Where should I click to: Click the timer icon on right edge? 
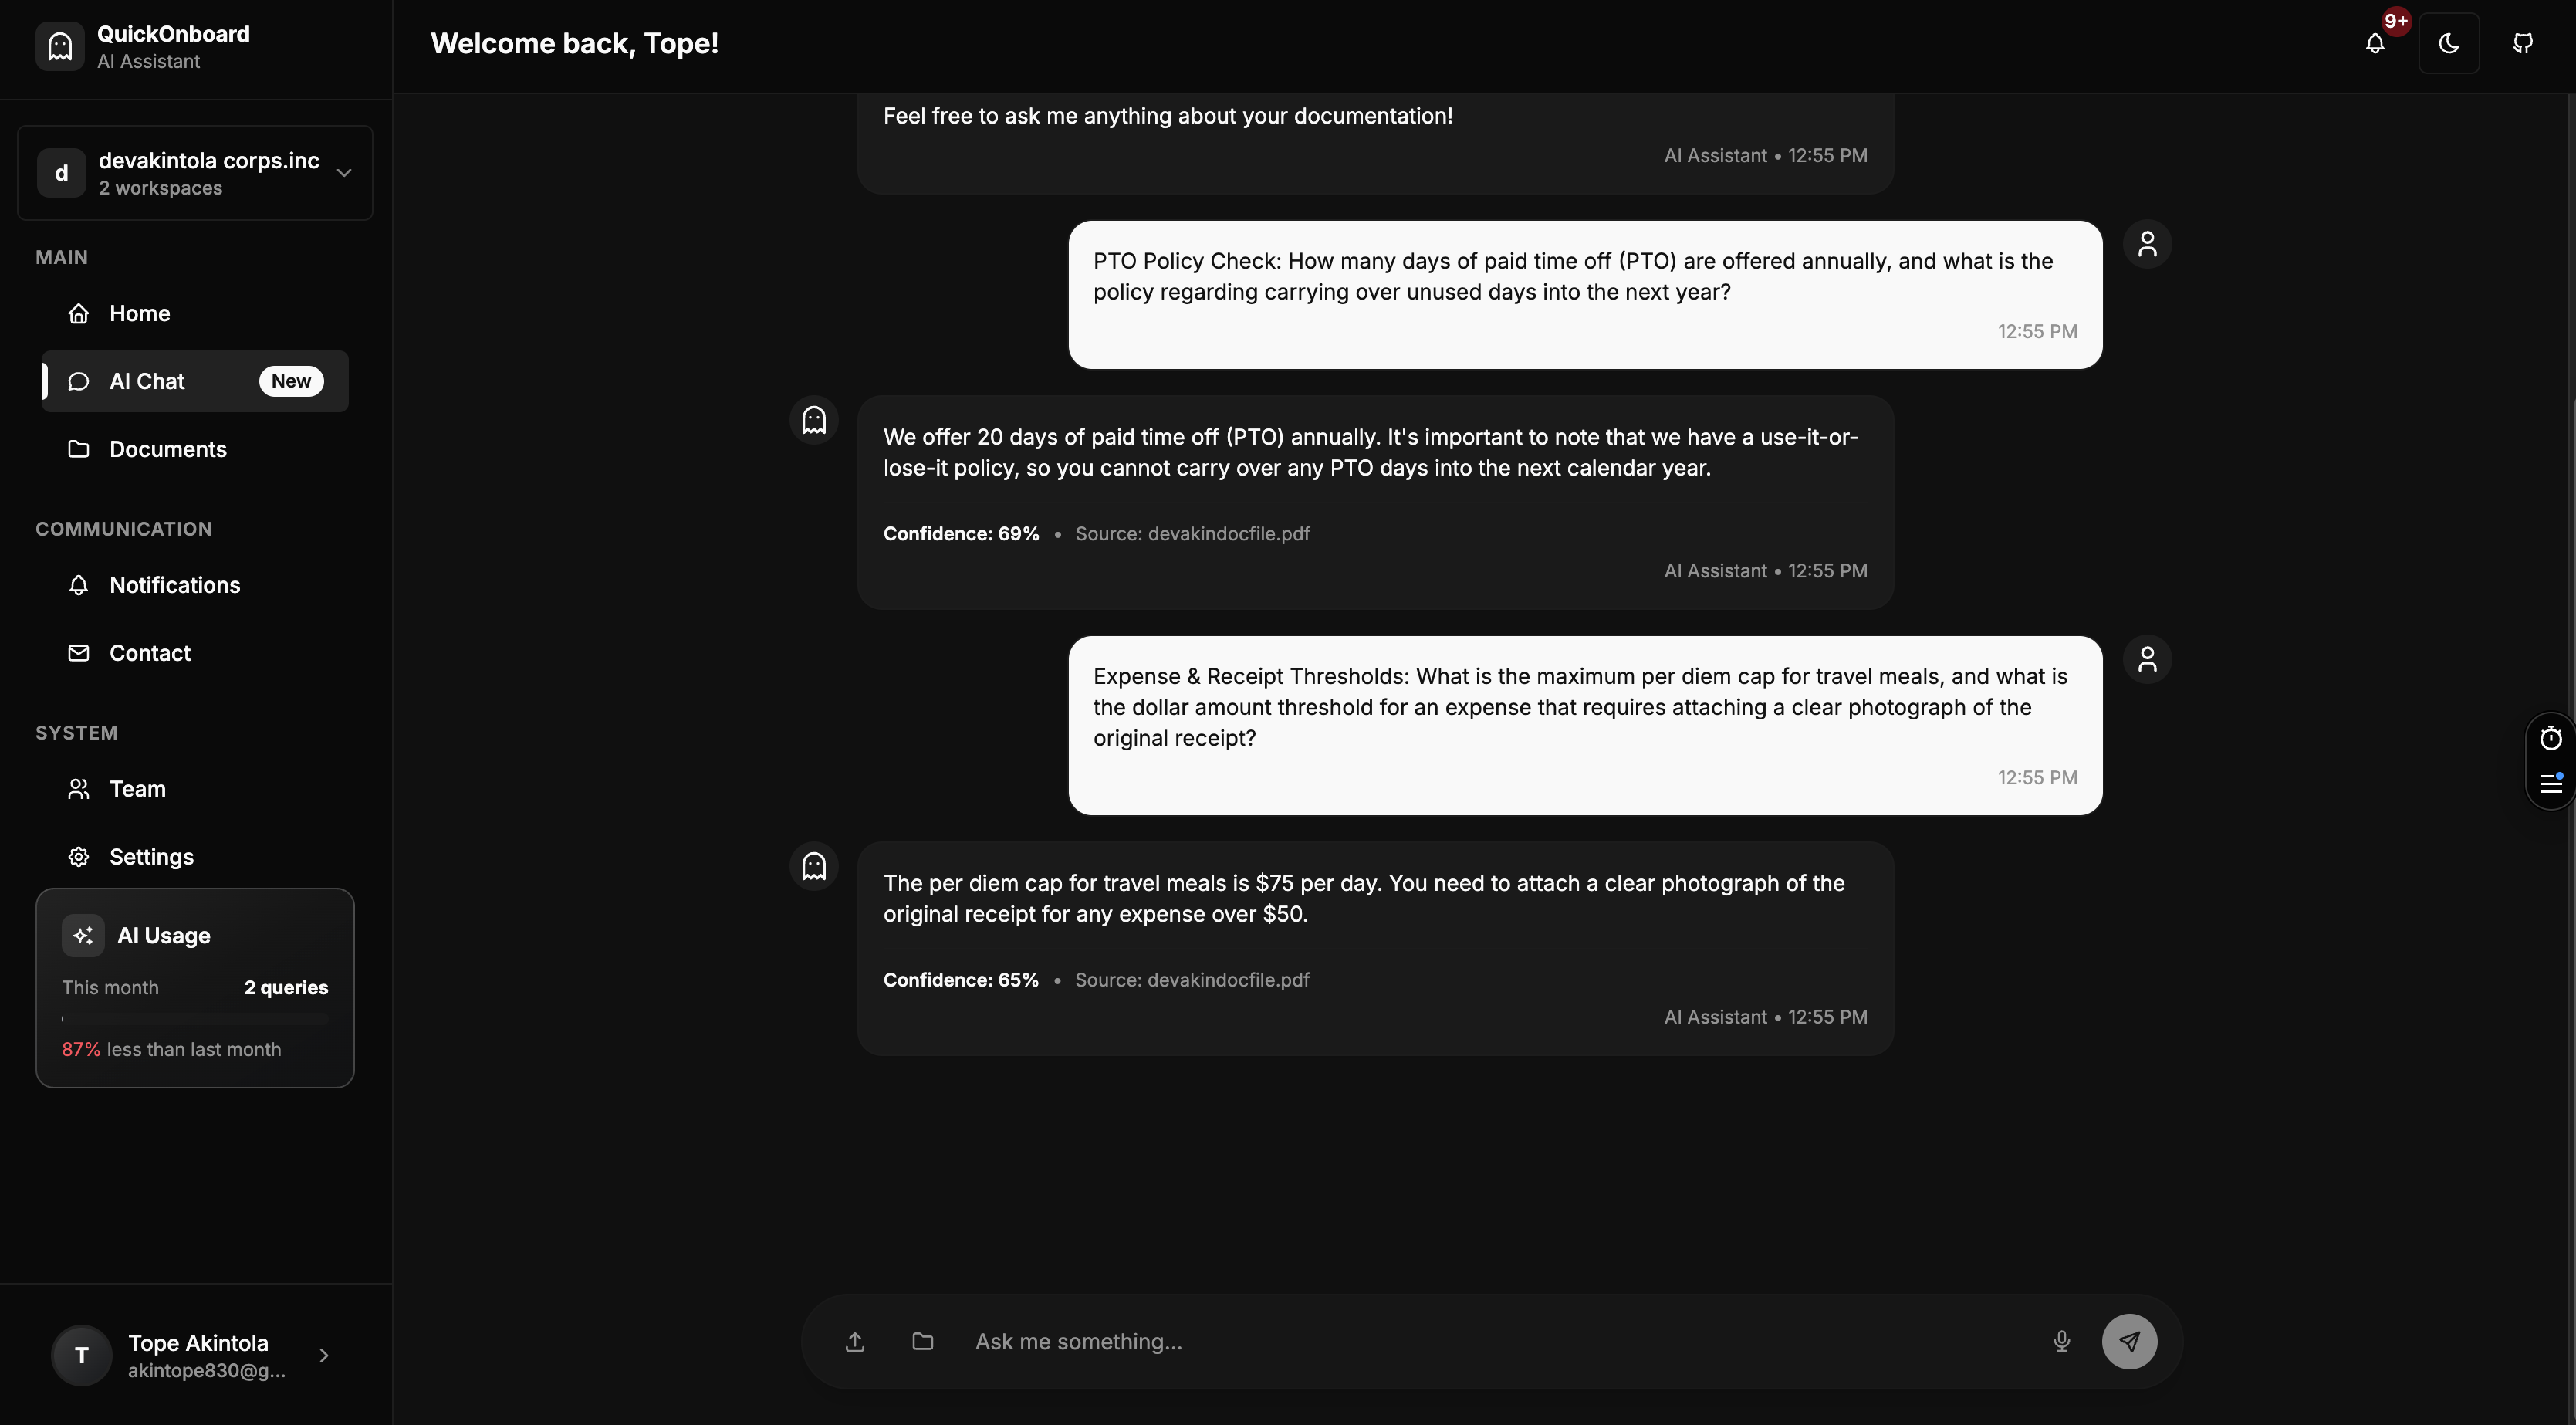[x=2550, y=738]
